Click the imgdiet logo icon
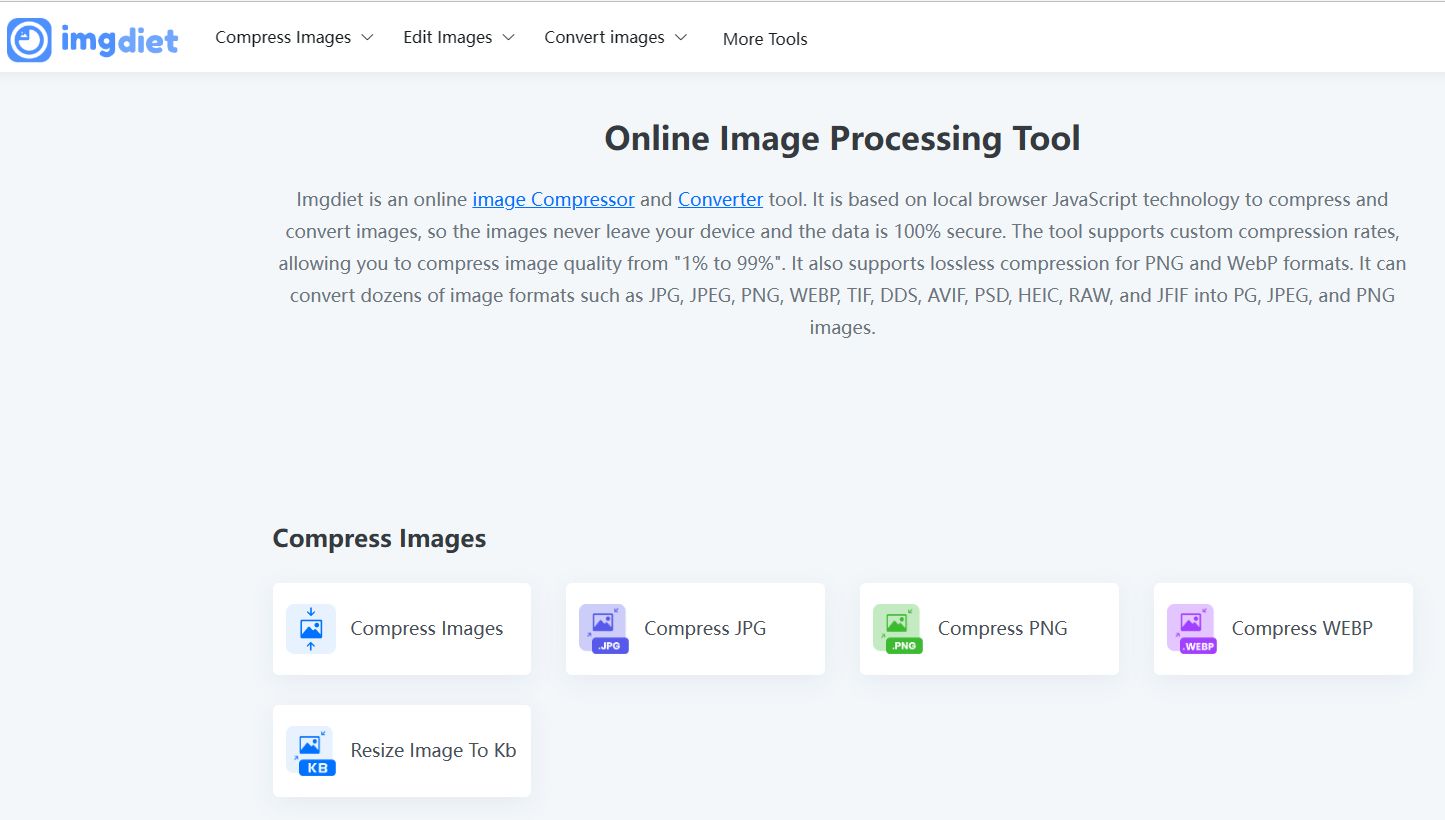This screenshot has width=1445, height=820. tap(29, 40)
